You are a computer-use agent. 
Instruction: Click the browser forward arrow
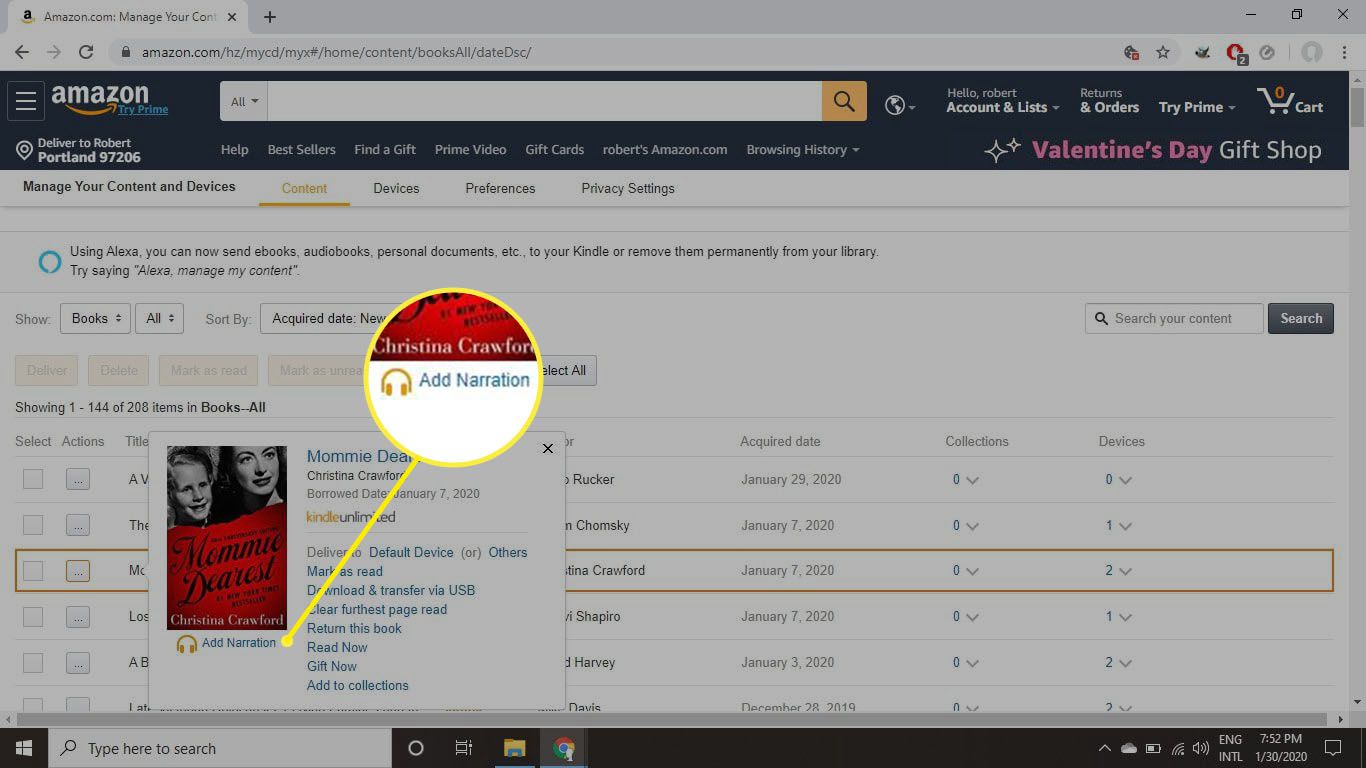(54, 52)
